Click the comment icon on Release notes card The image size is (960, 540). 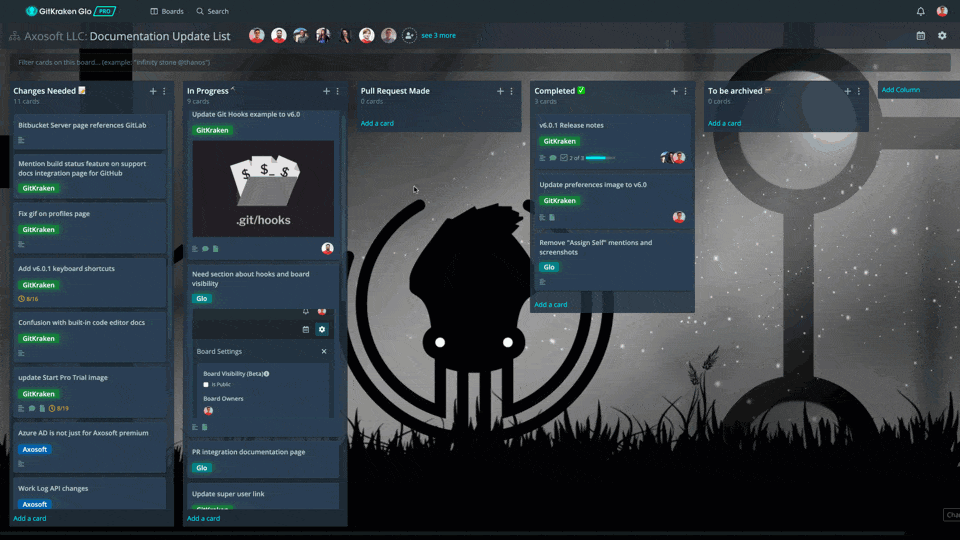pos(553,158)
